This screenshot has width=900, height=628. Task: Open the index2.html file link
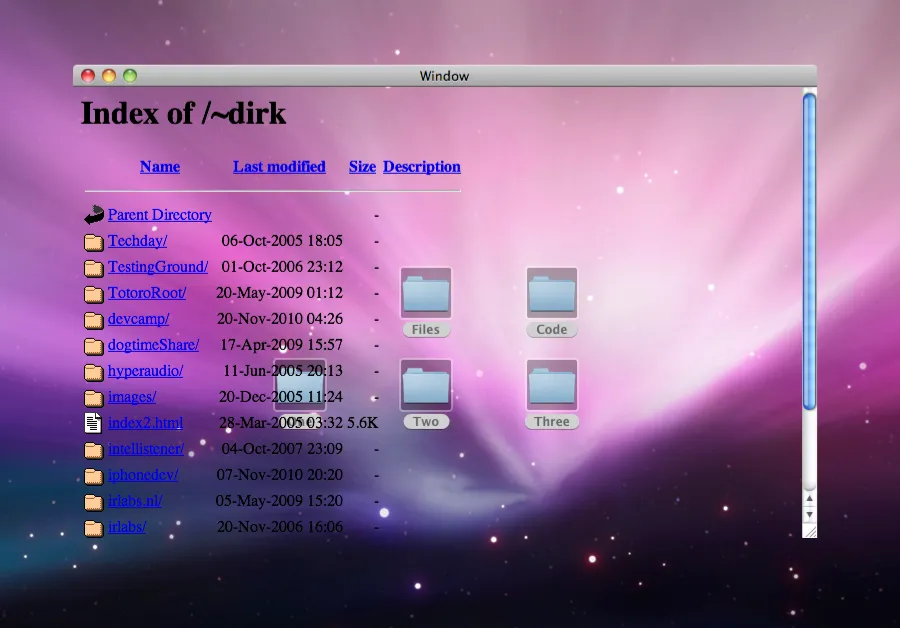tap(145, 422)
